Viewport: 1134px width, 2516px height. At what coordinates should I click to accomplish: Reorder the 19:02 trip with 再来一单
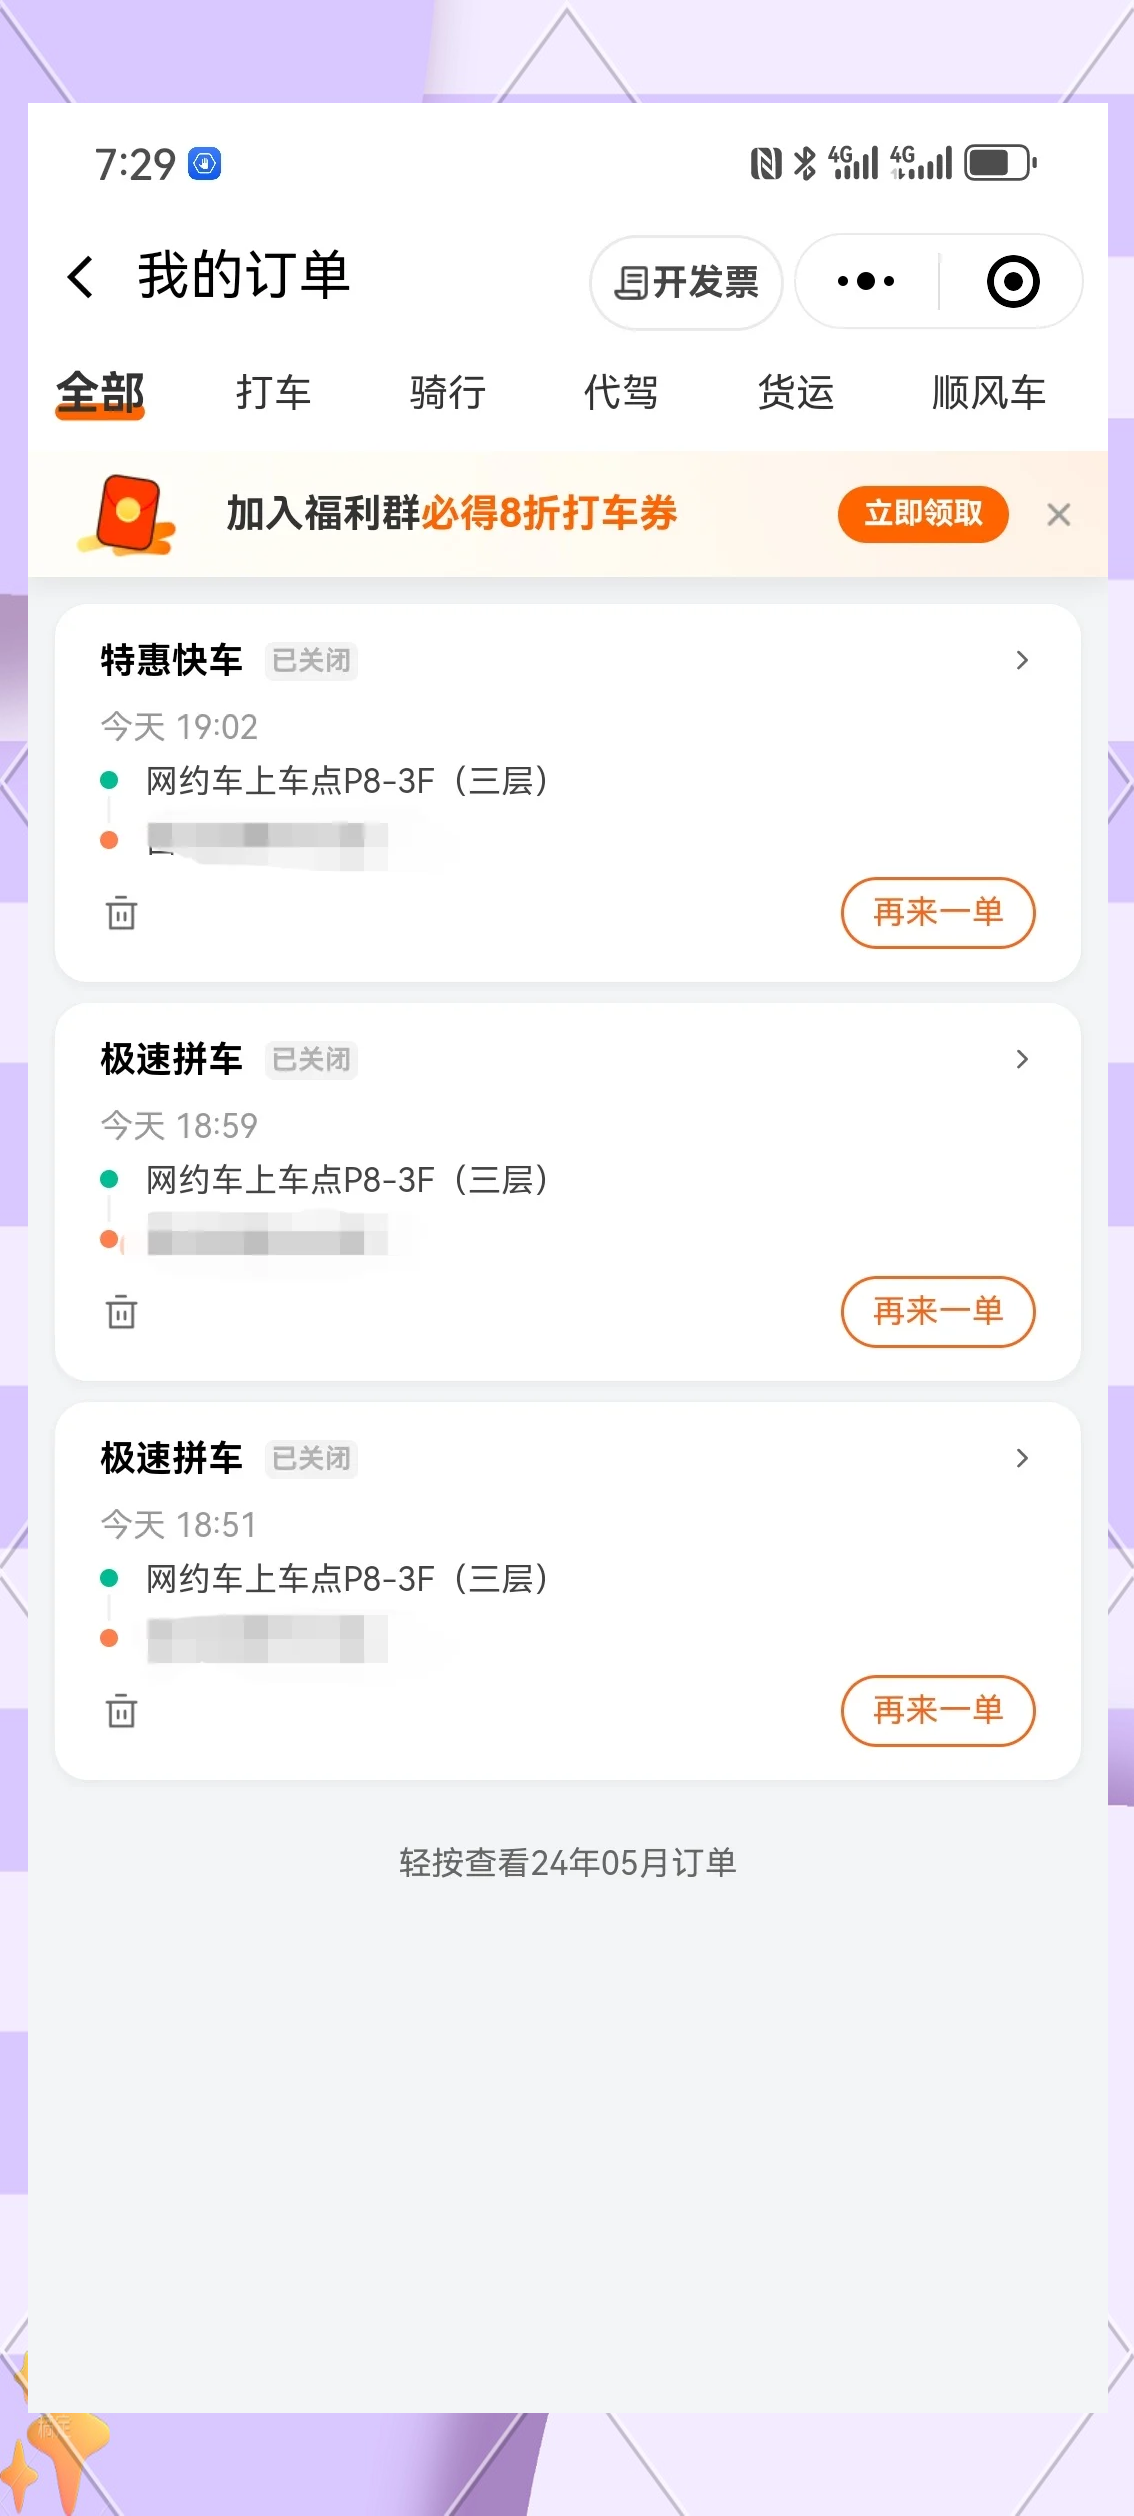coord(937,912)
